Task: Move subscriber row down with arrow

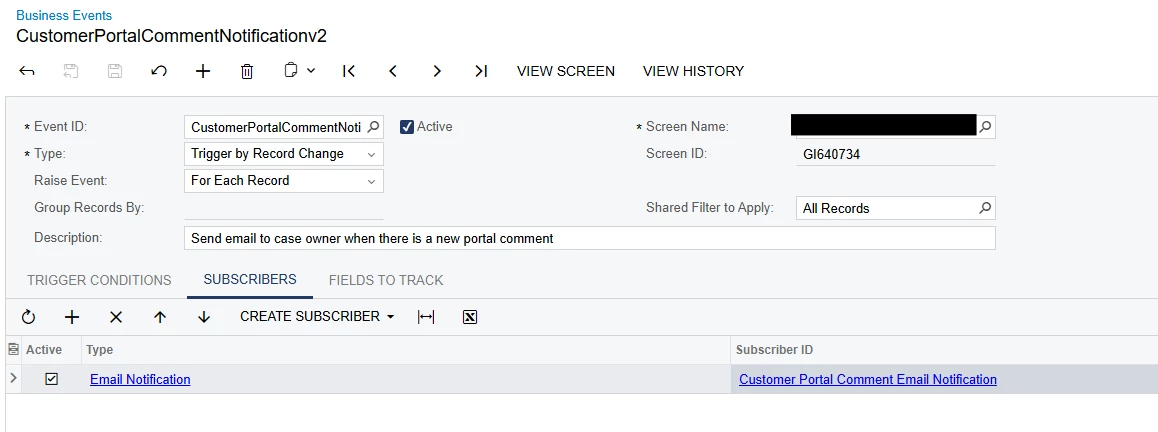Action: pos(204,317)
